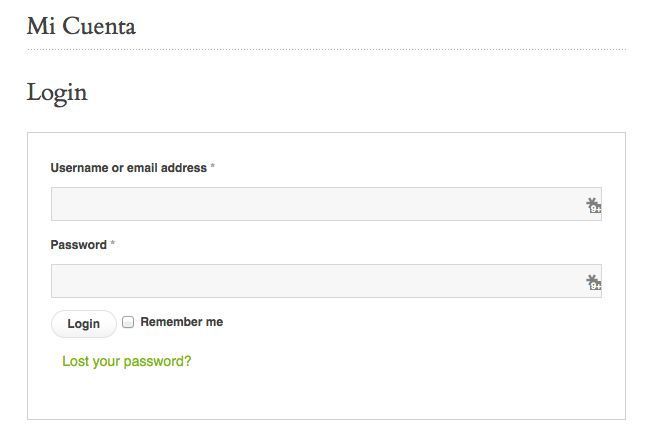
Task: Submit with the Login button
Action: [83, 324]
